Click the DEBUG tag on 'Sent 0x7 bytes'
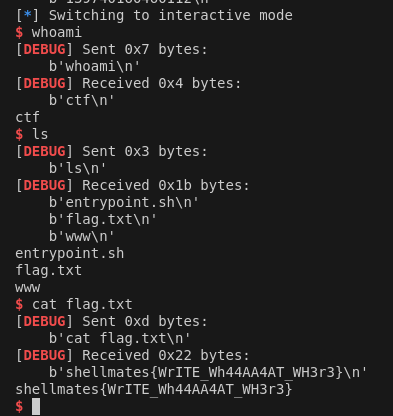393x416 pixels. click(44, 49)
